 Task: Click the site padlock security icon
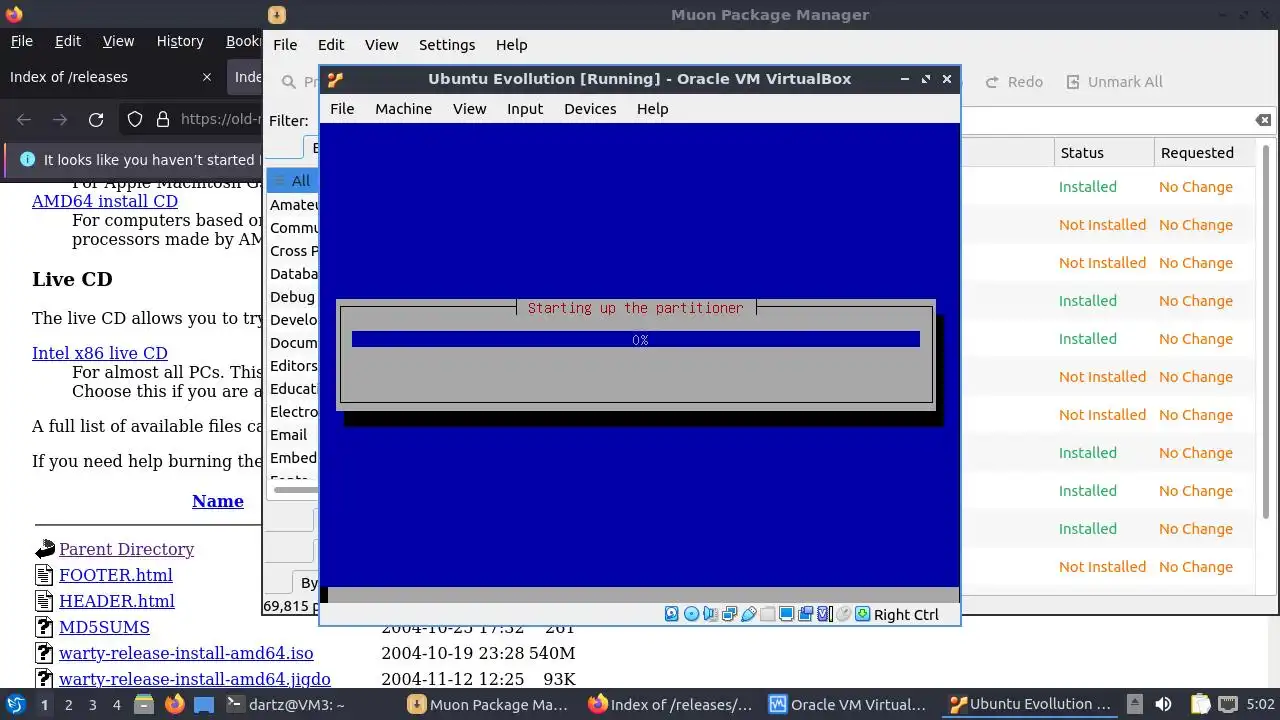click(x=163, y=120)
